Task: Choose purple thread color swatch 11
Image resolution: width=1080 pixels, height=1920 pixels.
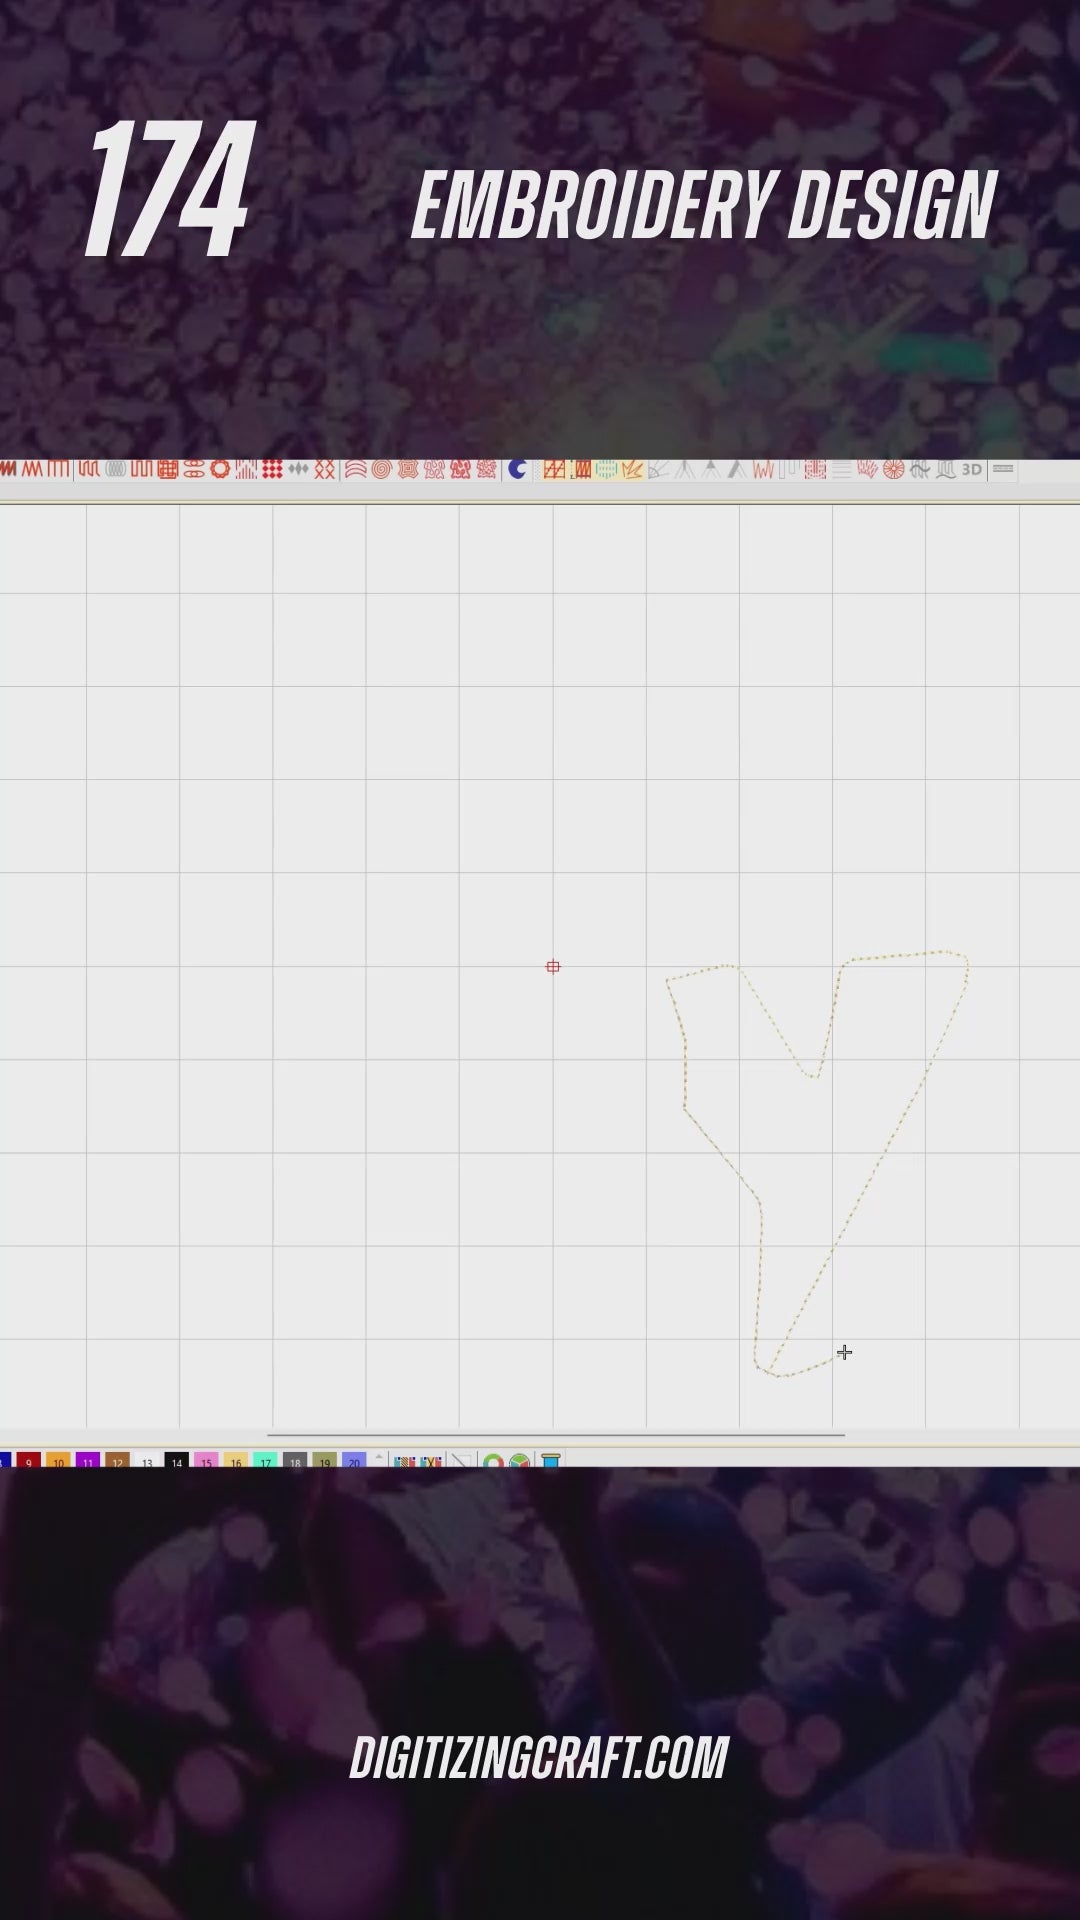Action: click(88, 1461)
